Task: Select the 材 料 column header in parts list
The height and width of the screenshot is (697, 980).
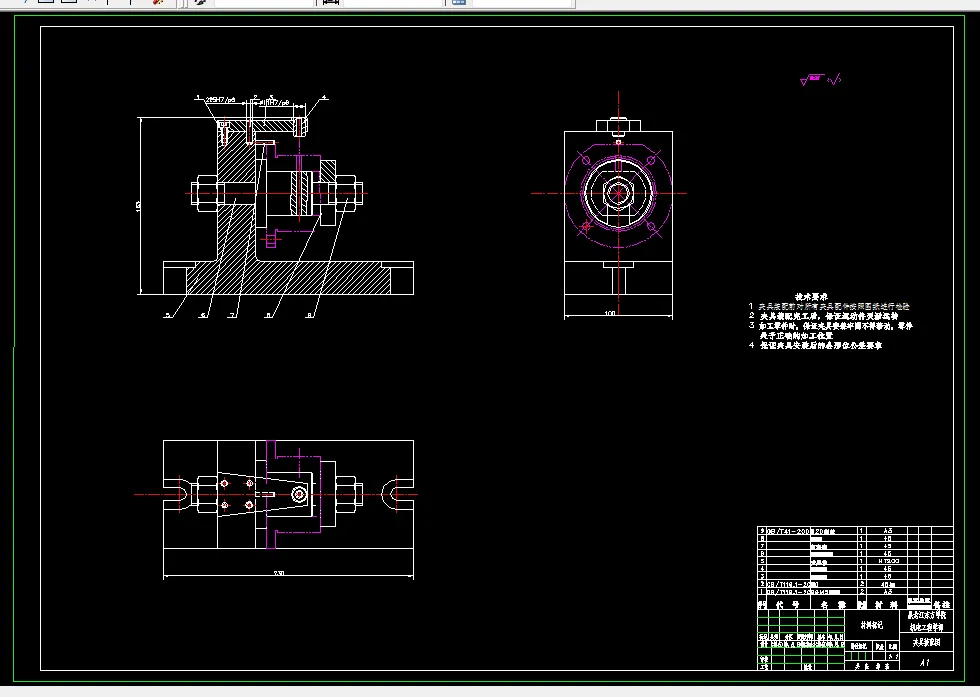Action: tap(886, 604)
